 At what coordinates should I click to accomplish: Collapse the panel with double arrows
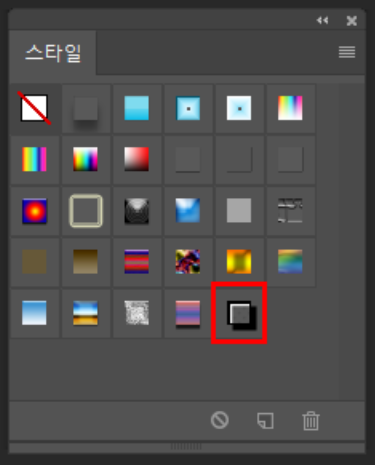pyautogui.click(x=322, y=21)
